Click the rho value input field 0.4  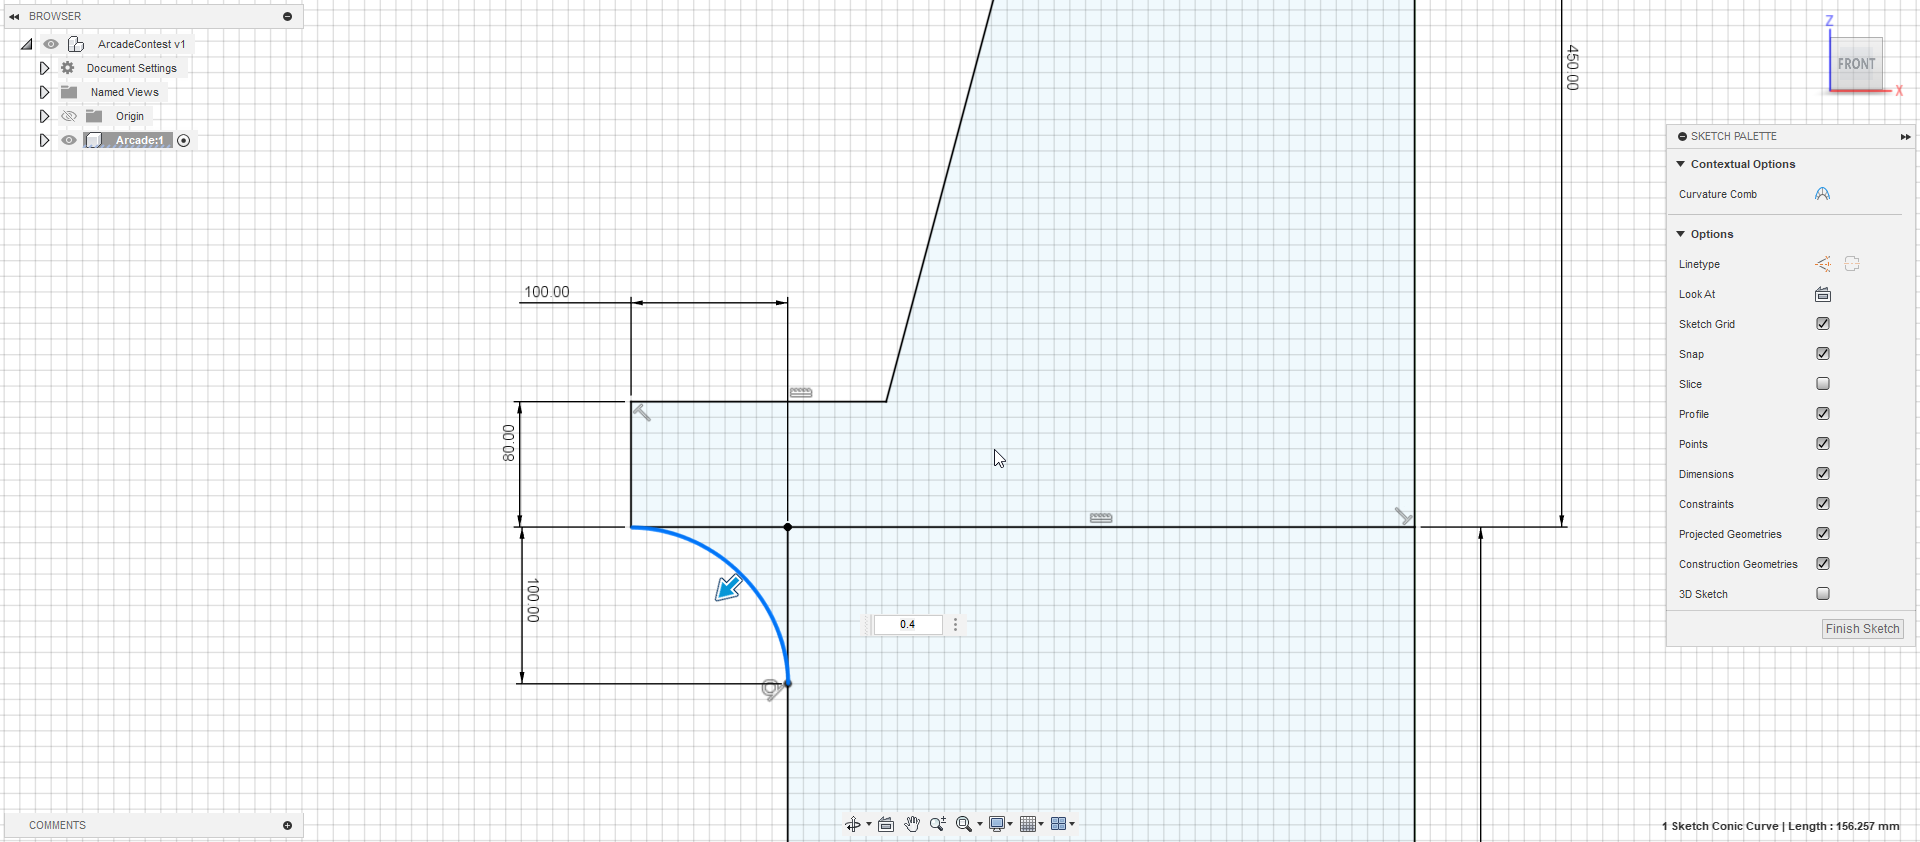[x=908, y=625]
